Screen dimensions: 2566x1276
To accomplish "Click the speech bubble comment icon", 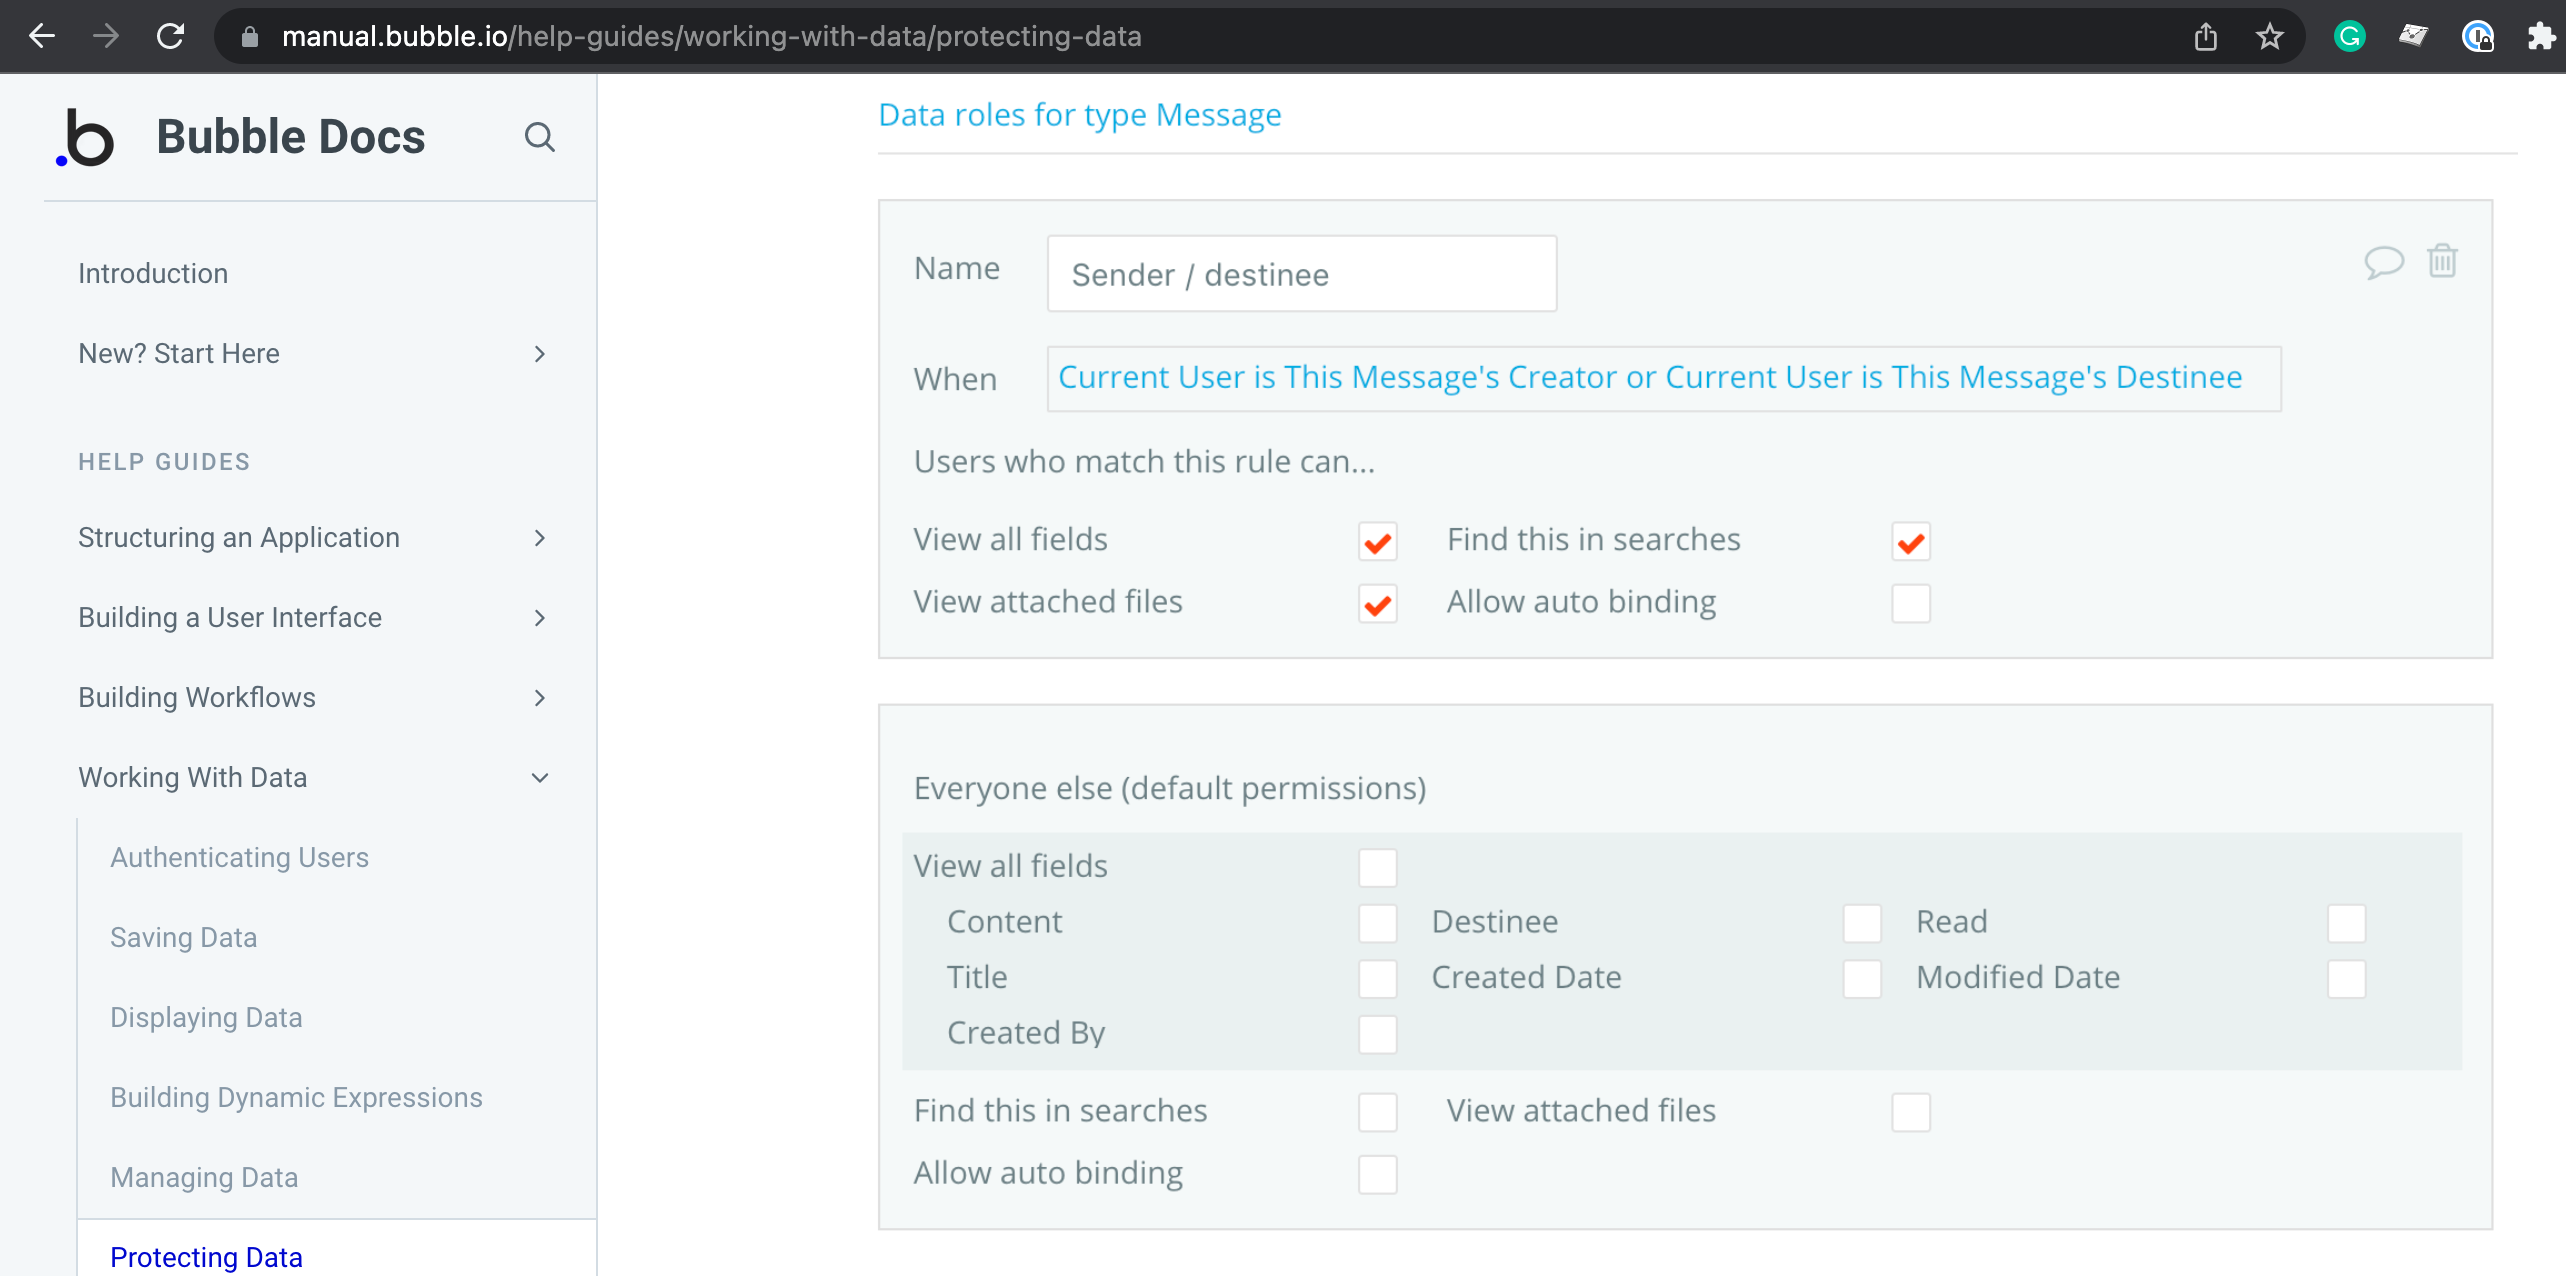I will click(x=2383, y=262).
